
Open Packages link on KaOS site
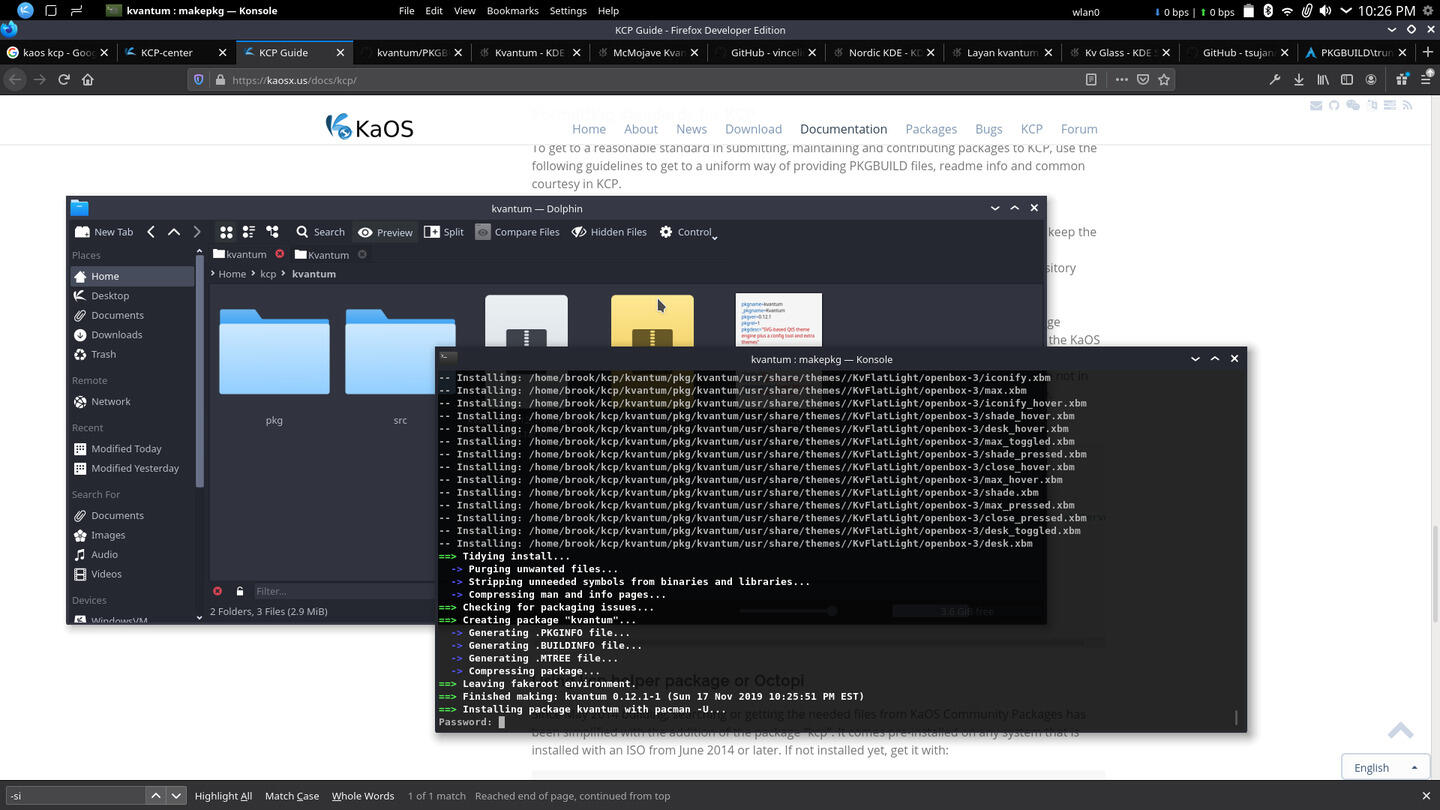coord(931,129)
